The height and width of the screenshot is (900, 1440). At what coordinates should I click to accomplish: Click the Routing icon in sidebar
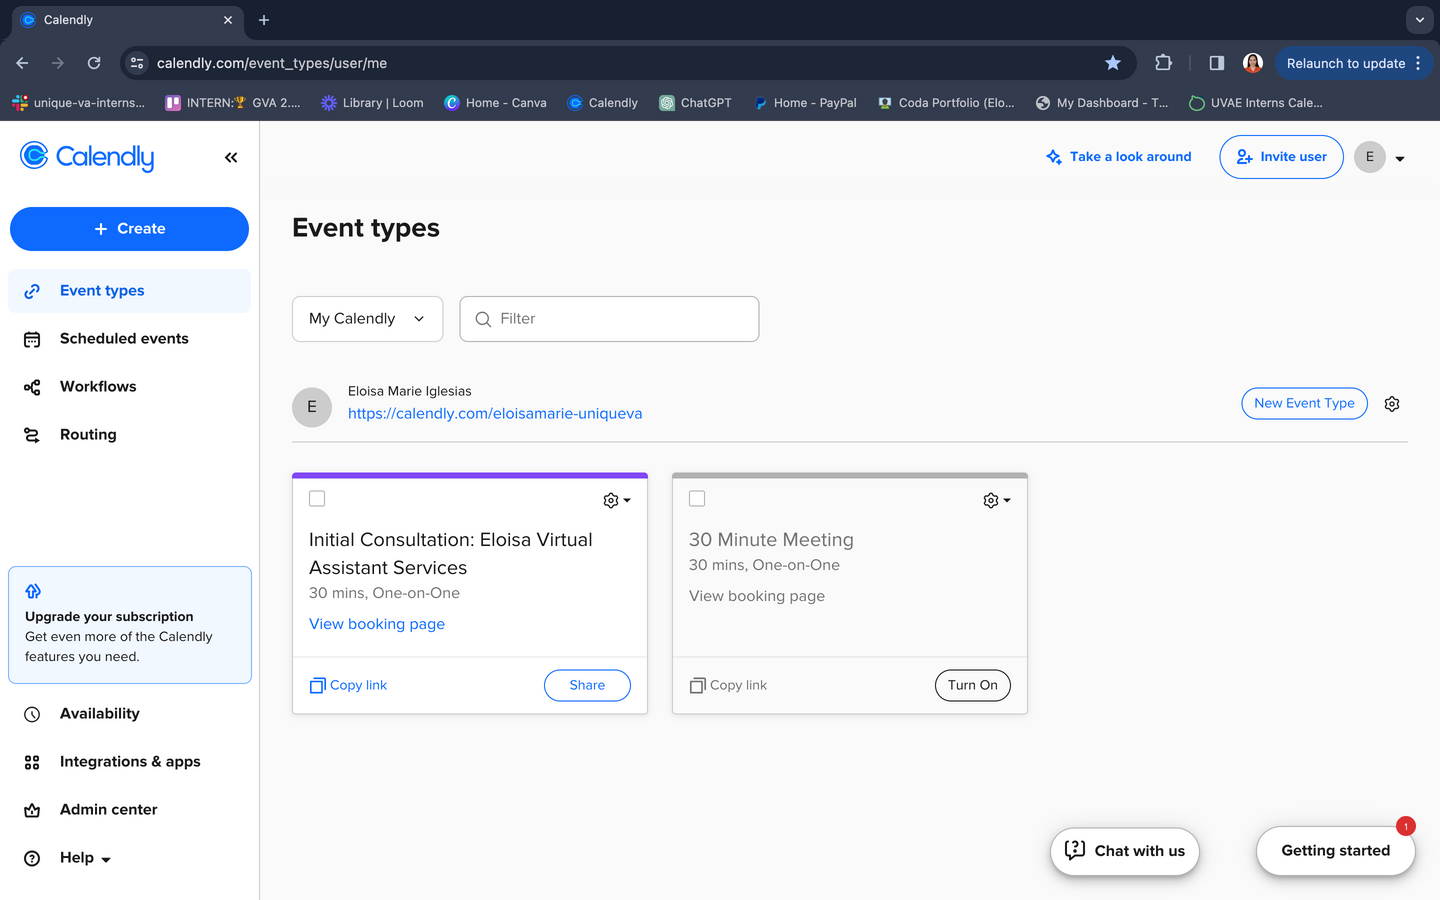pyautogui.click(x=32, y=435)
